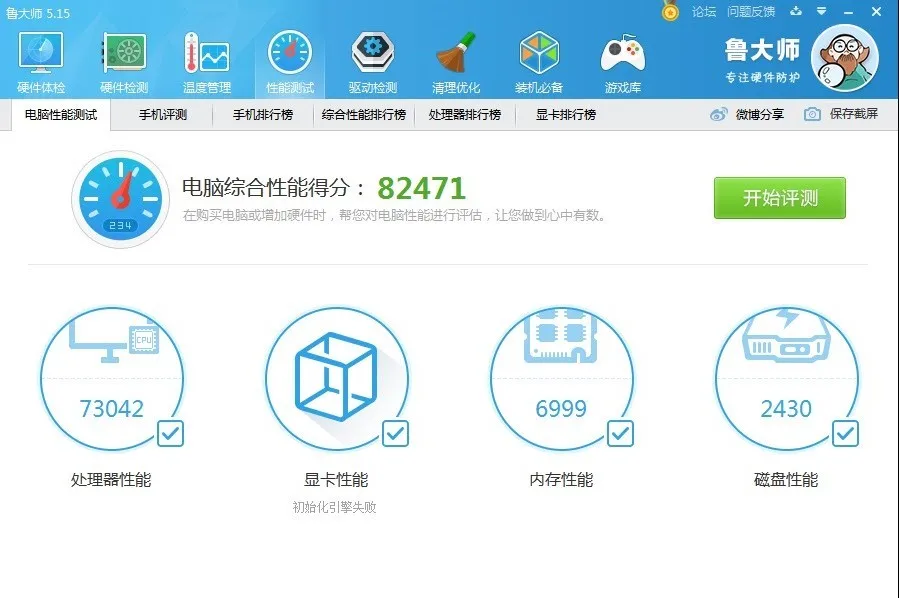Switch to 手机评测 tab
Viewport: 899px width, 598px height.
click(163, 115)
